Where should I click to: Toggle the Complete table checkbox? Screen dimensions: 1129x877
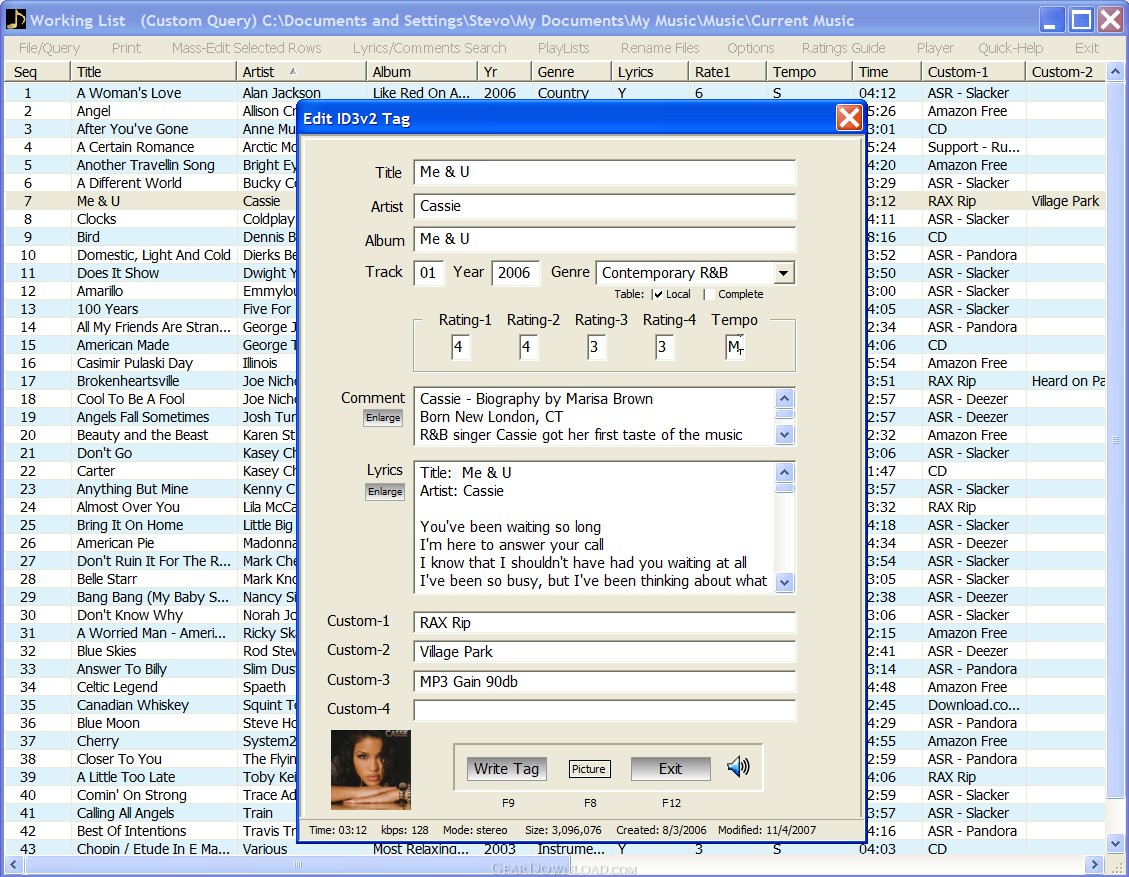coord(710,294)
